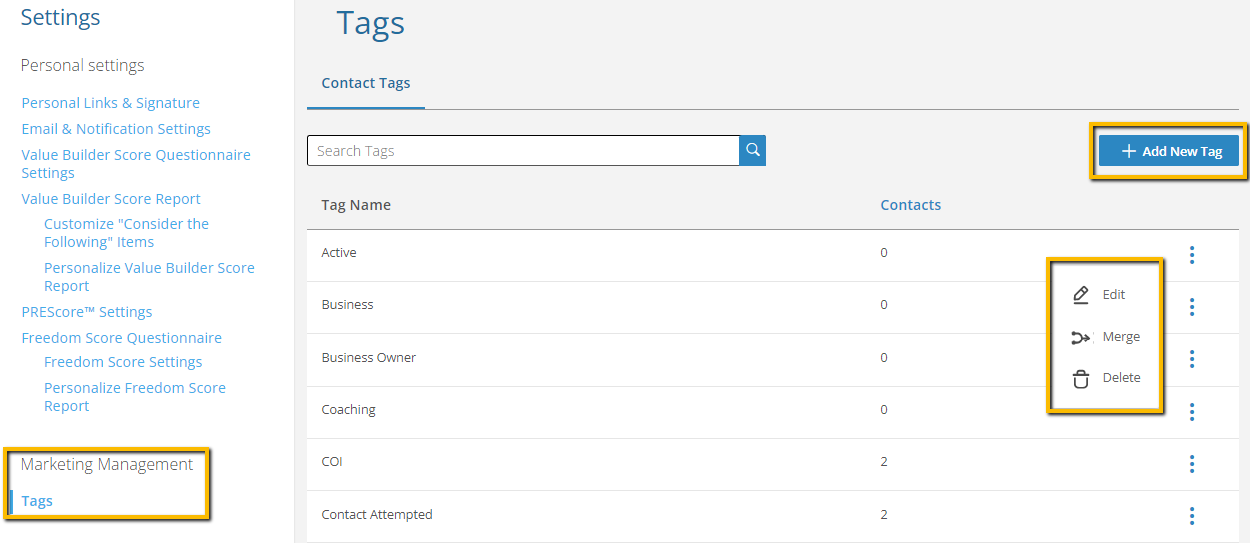Click the Merge arrows icon in popup menu

(1080, 338)
